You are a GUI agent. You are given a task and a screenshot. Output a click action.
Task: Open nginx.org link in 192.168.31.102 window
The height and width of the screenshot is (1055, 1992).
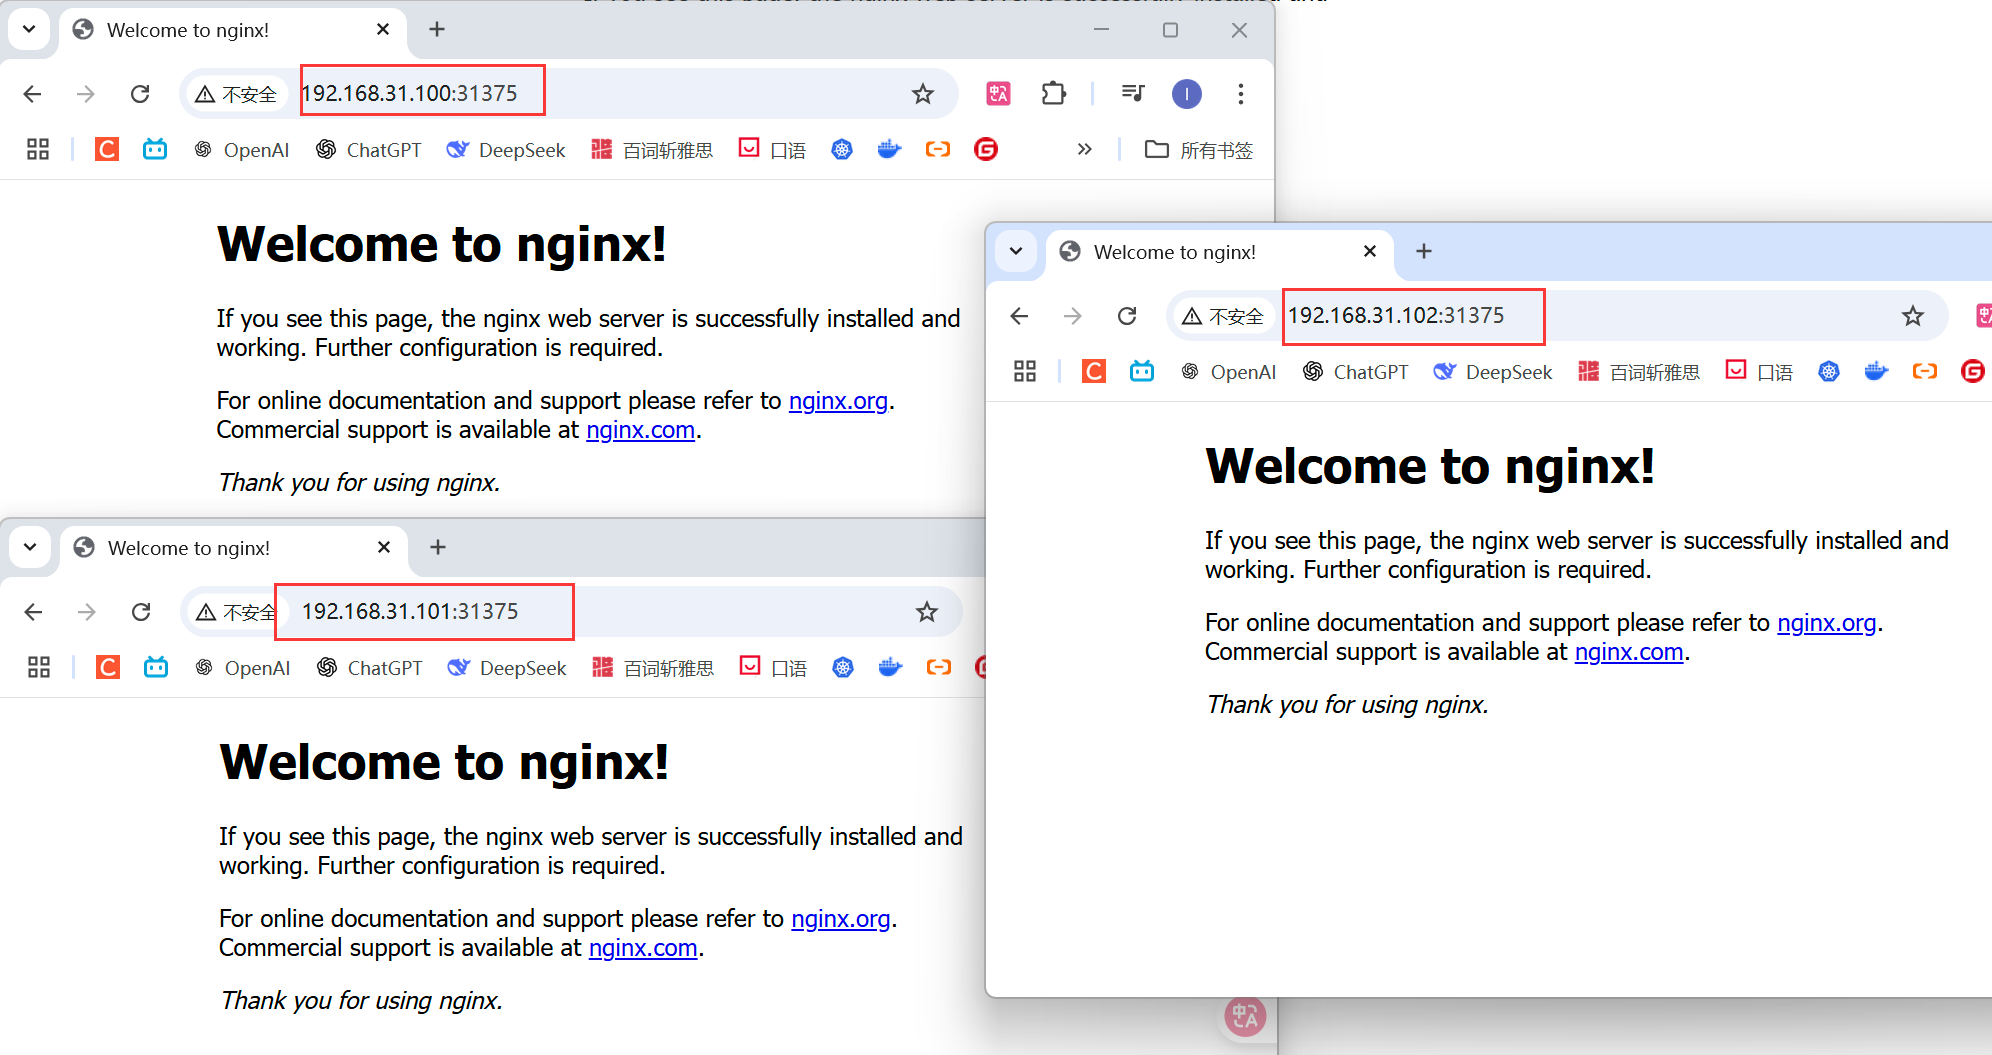coord(1826,623)
